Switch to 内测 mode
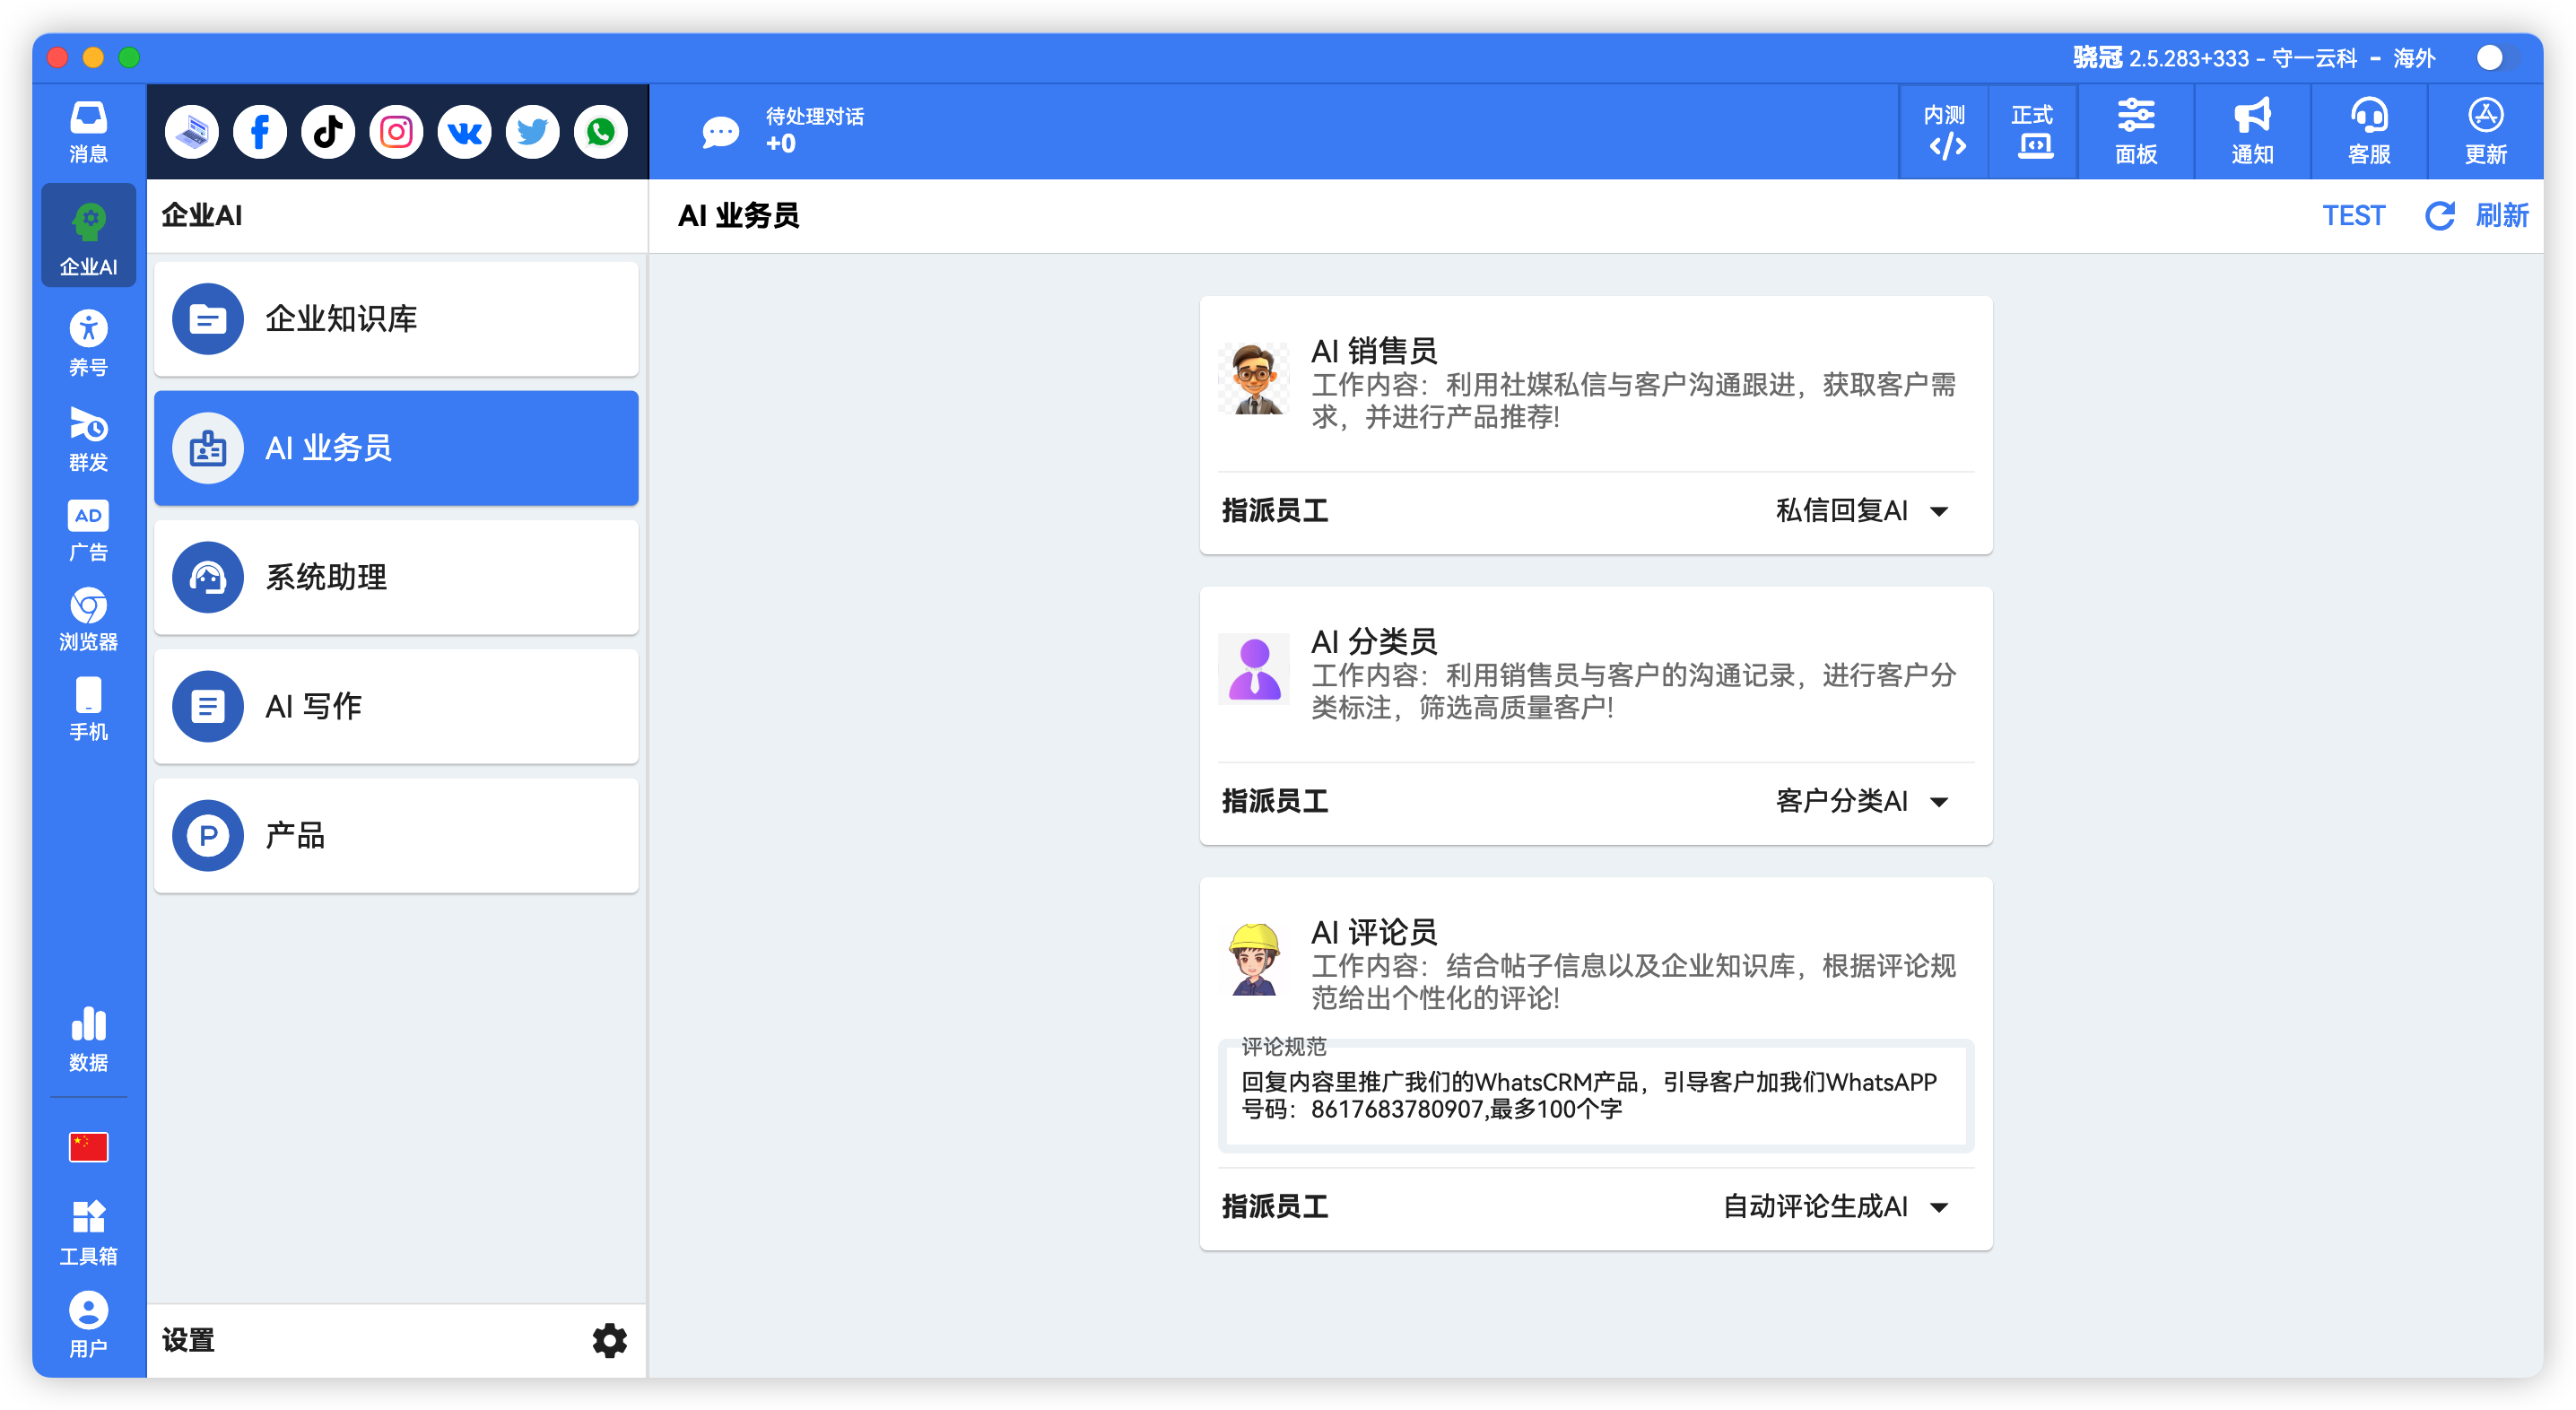Image resolution: width=2576 pixels, height=1410 pixels. point(1945,132)
